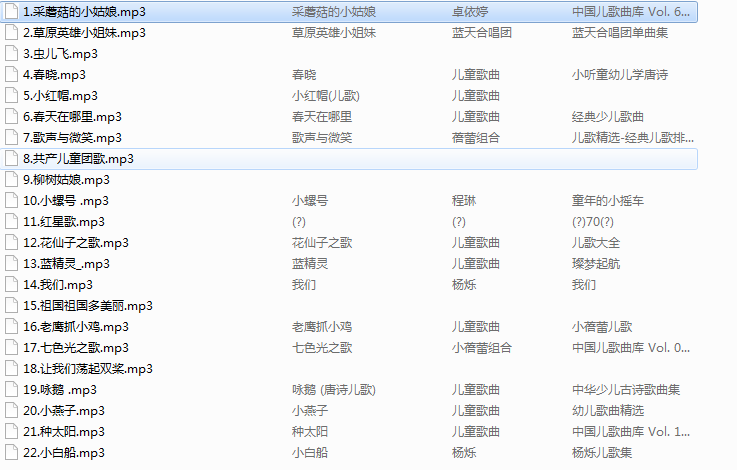Click the file icon beside 11.红星歌.mp3
Viewport: 737px width, 470px height.
pyautogui.click(x=11, y=222)
